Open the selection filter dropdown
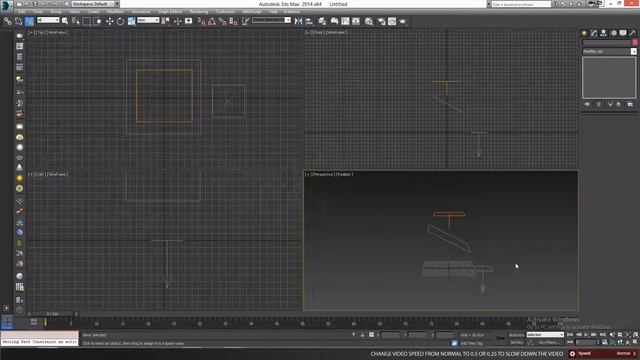 point(48,20)
